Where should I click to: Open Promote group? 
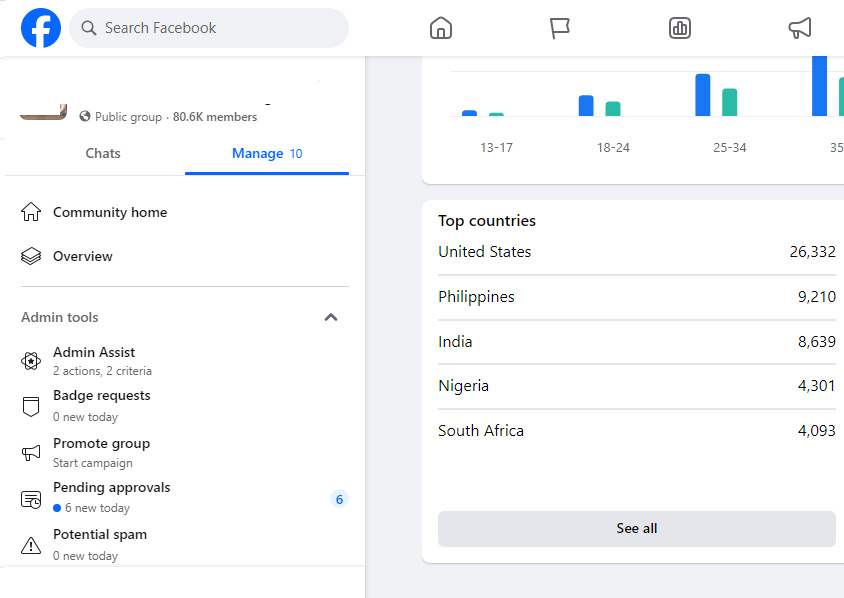(x=185, y=453)
